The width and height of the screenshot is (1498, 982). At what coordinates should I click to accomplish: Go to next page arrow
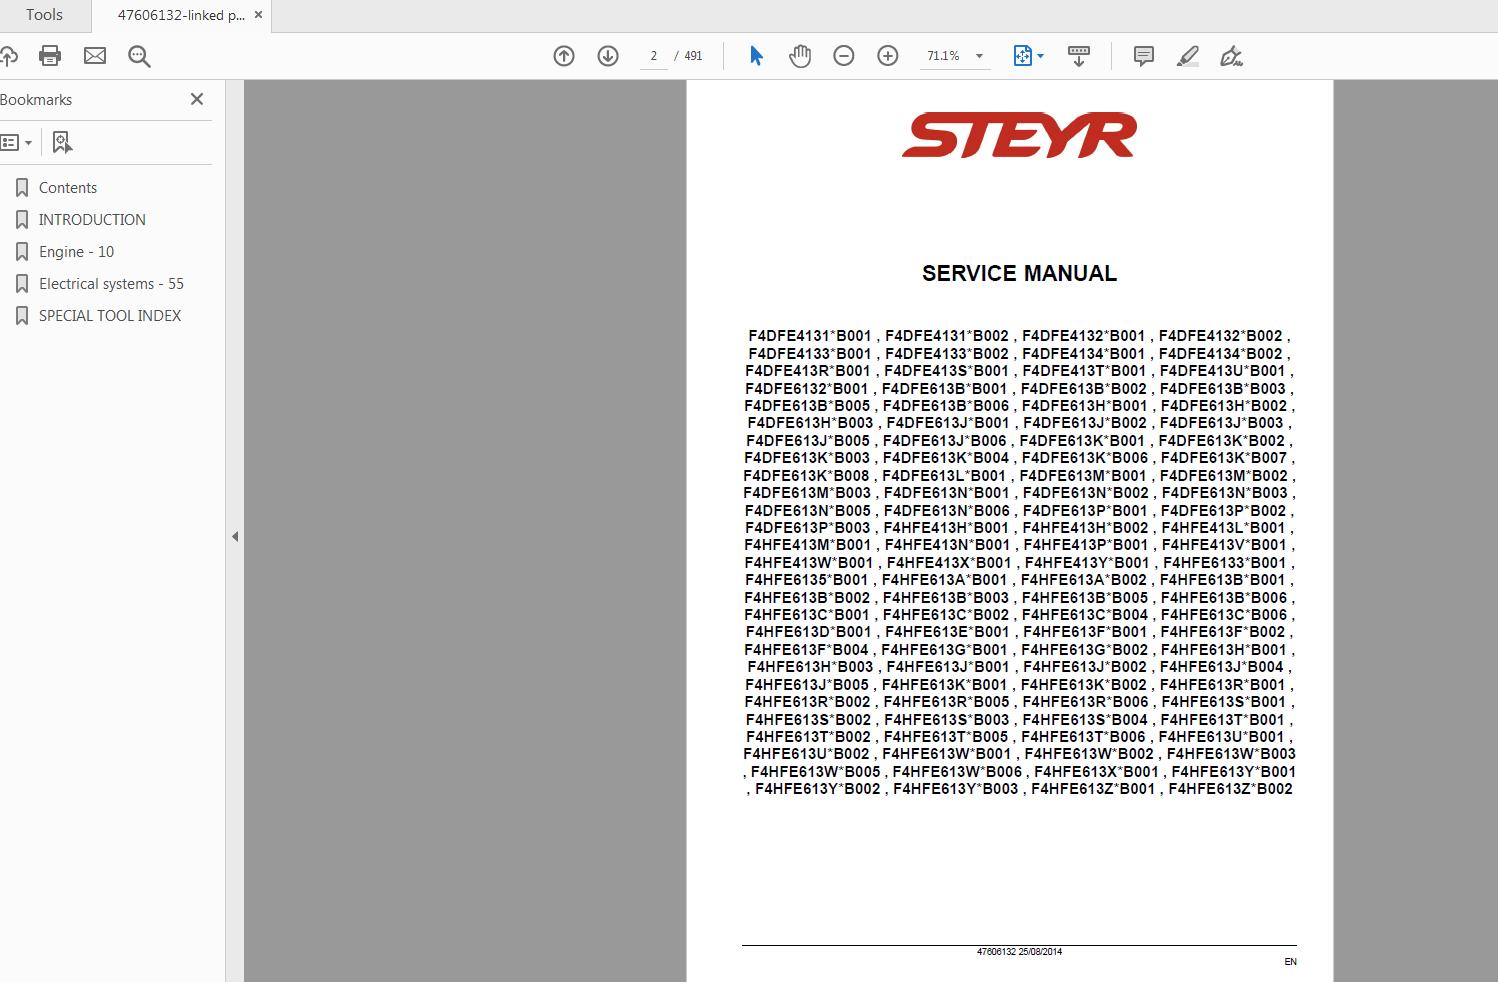click(608, 56)
